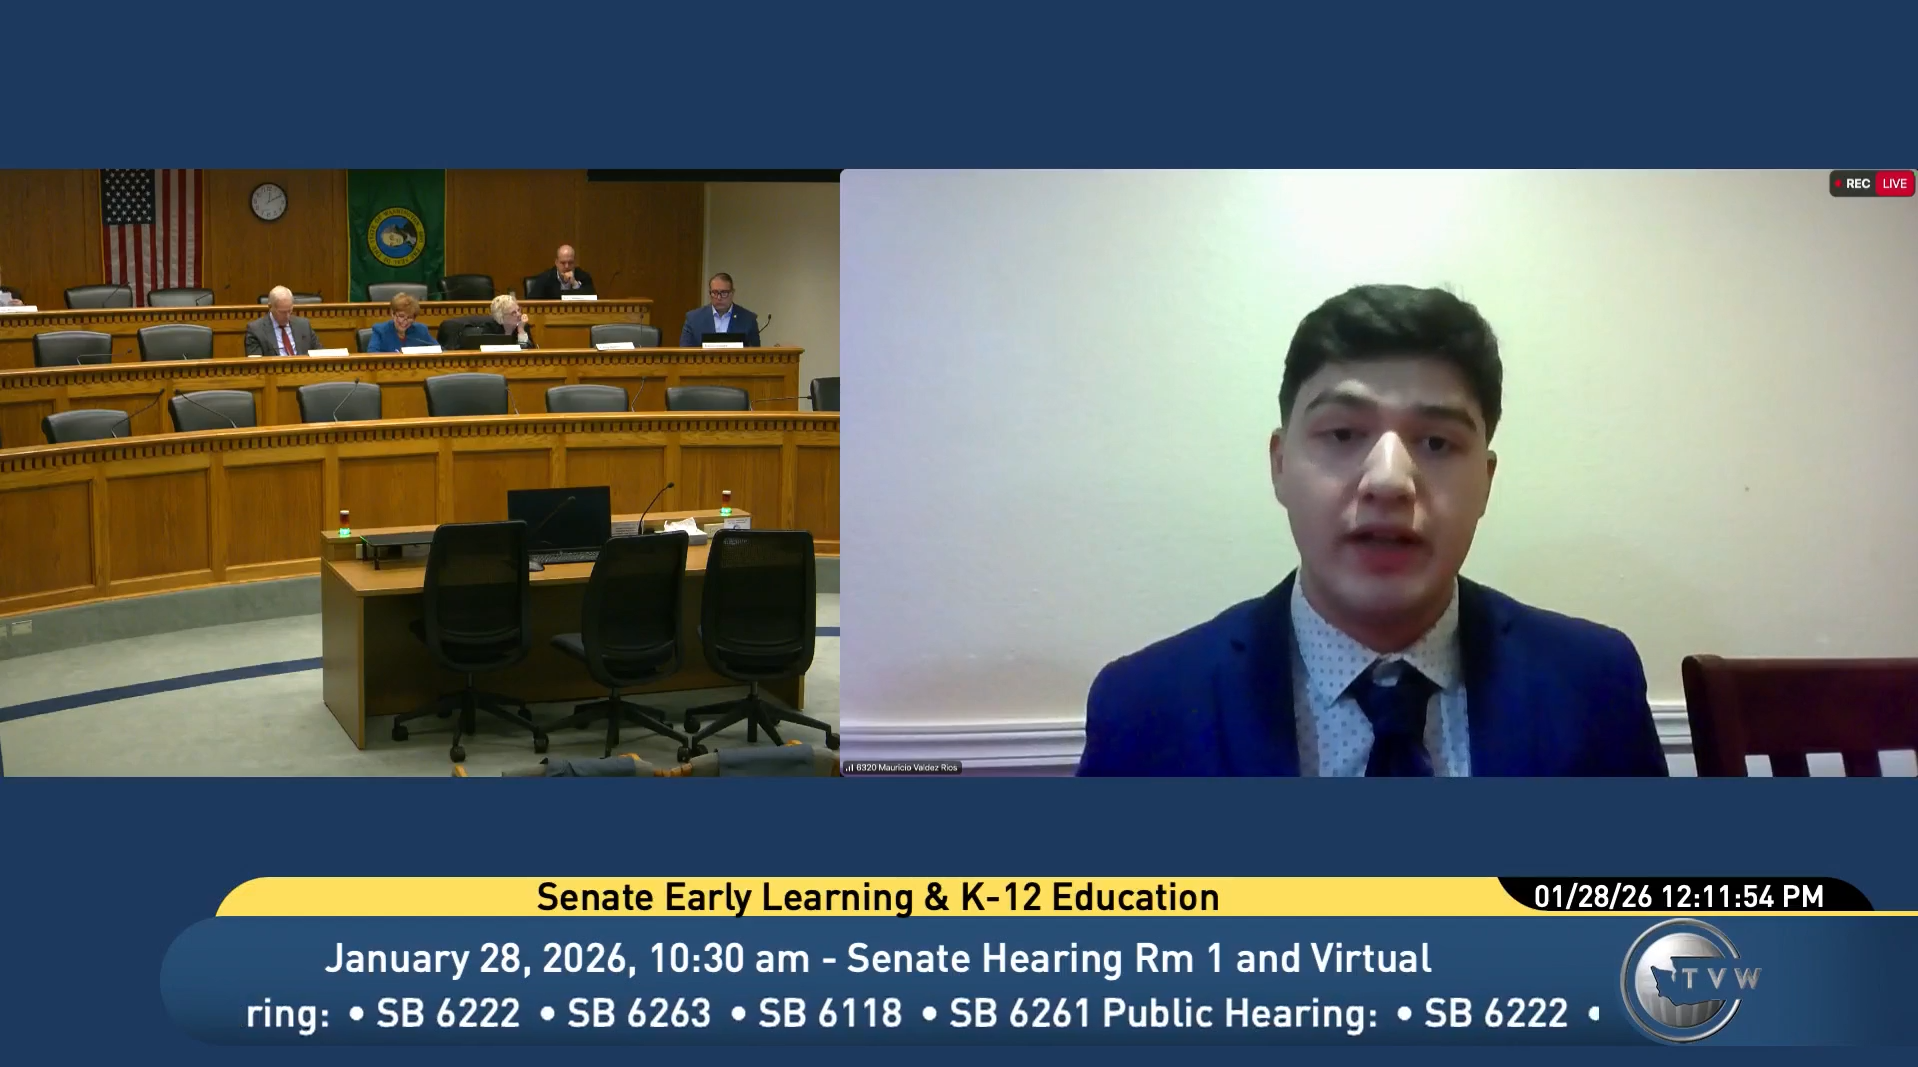Click the REC recording indicator
The width and height of the screenshot is (1918, 1067).
tap(1853, 184)
